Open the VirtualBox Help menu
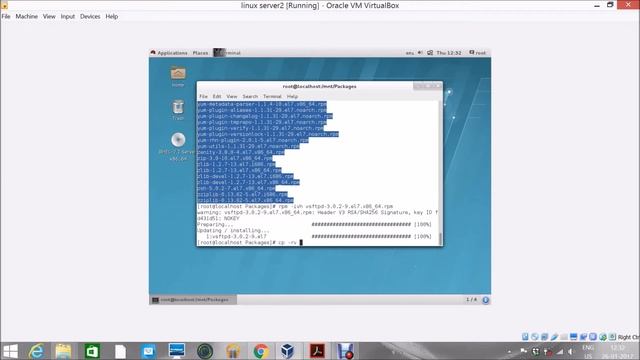The width and height of the screenshot is (640, 360). click(x=111, y=16)
